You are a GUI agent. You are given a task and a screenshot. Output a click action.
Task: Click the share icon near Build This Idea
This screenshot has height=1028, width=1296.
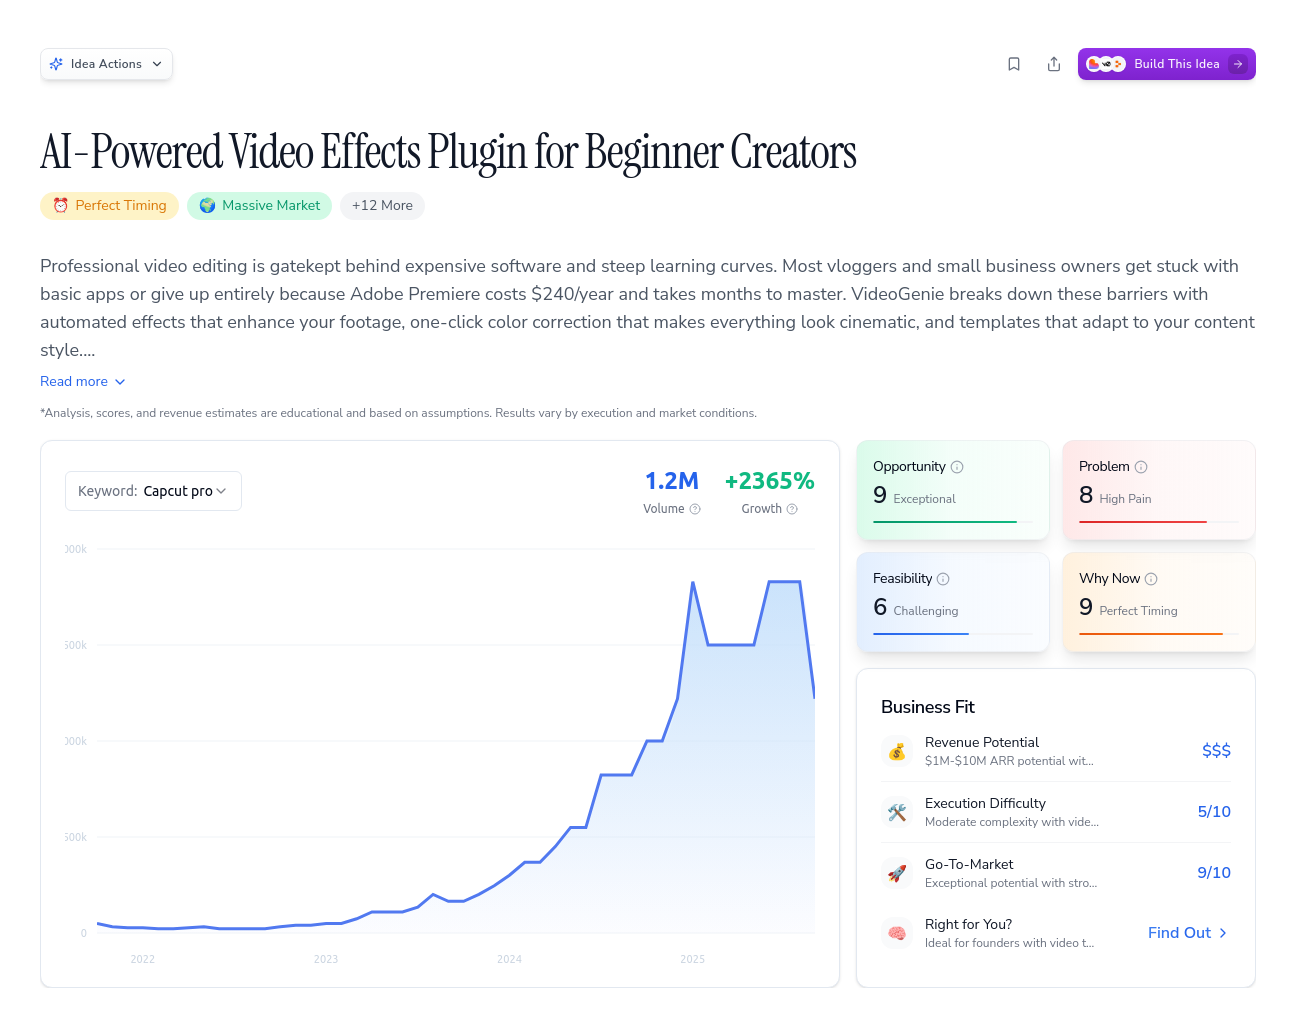tap(1054, 63)
